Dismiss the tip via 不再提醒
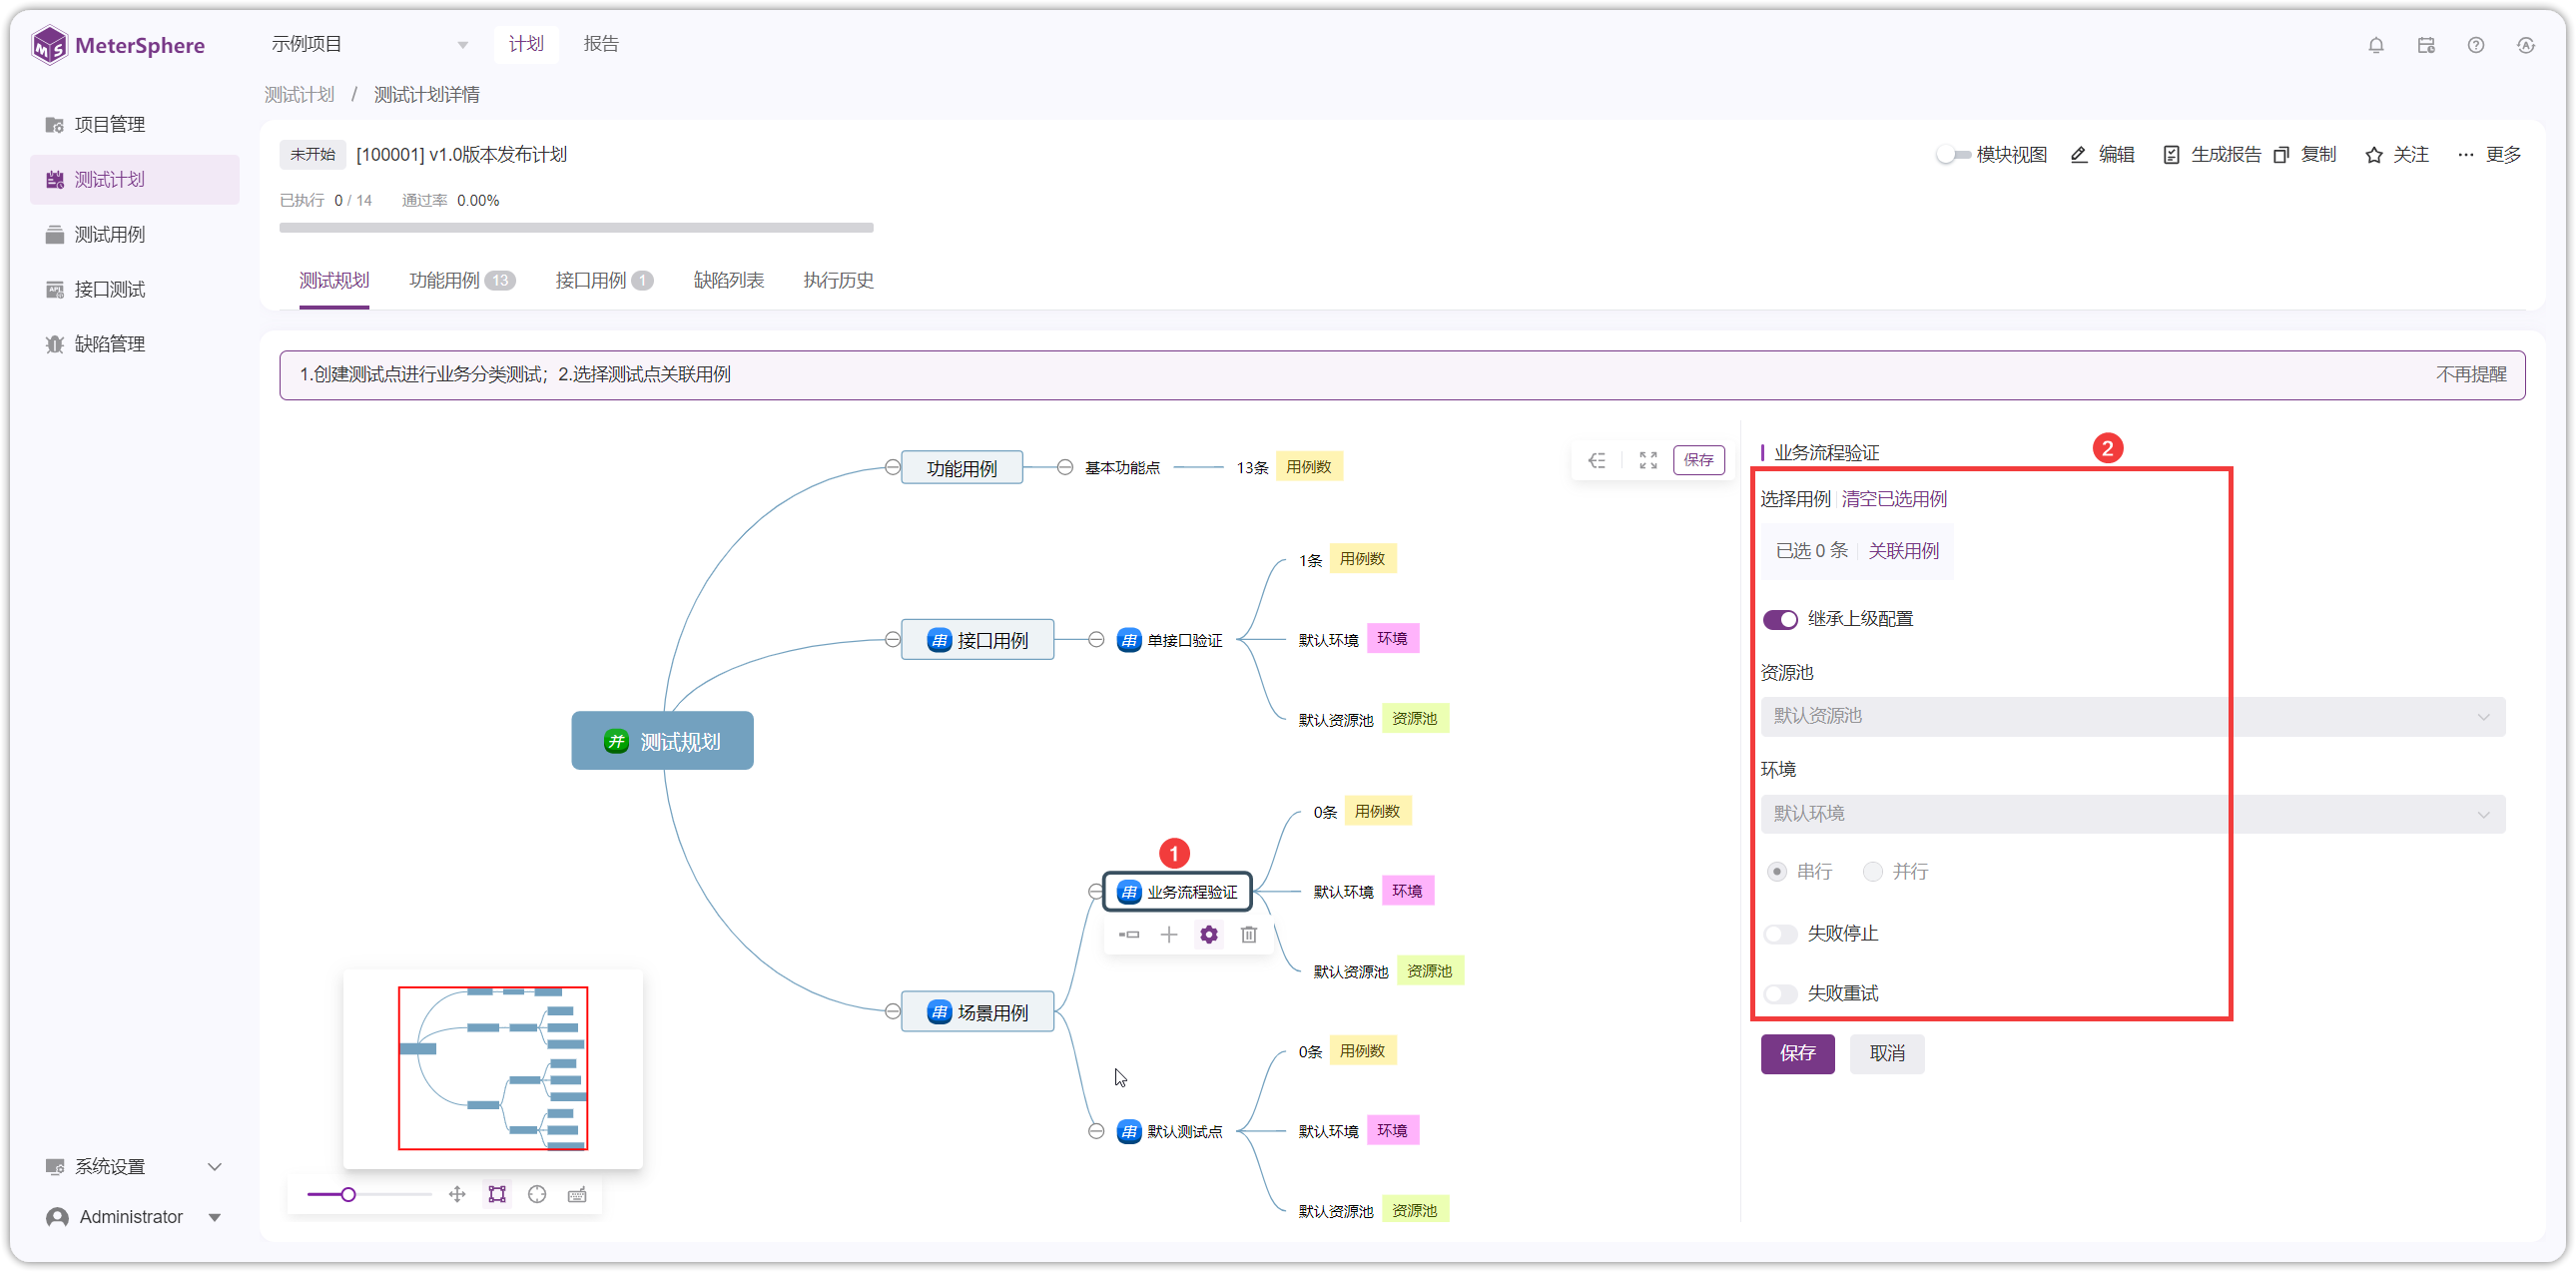The image size is (2576, 1272). click(x=2470, y=374)
